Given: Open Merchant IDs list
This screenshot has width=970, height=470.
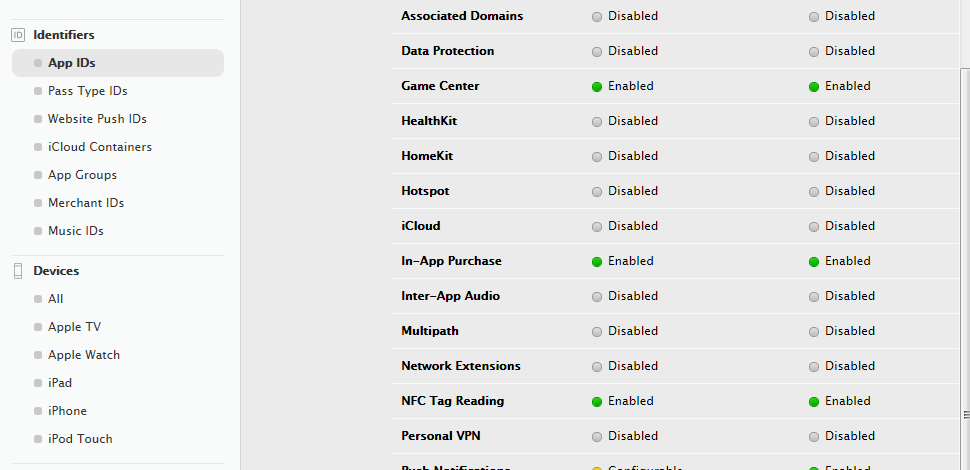Looking at the screenshot, I should [86, 203].
